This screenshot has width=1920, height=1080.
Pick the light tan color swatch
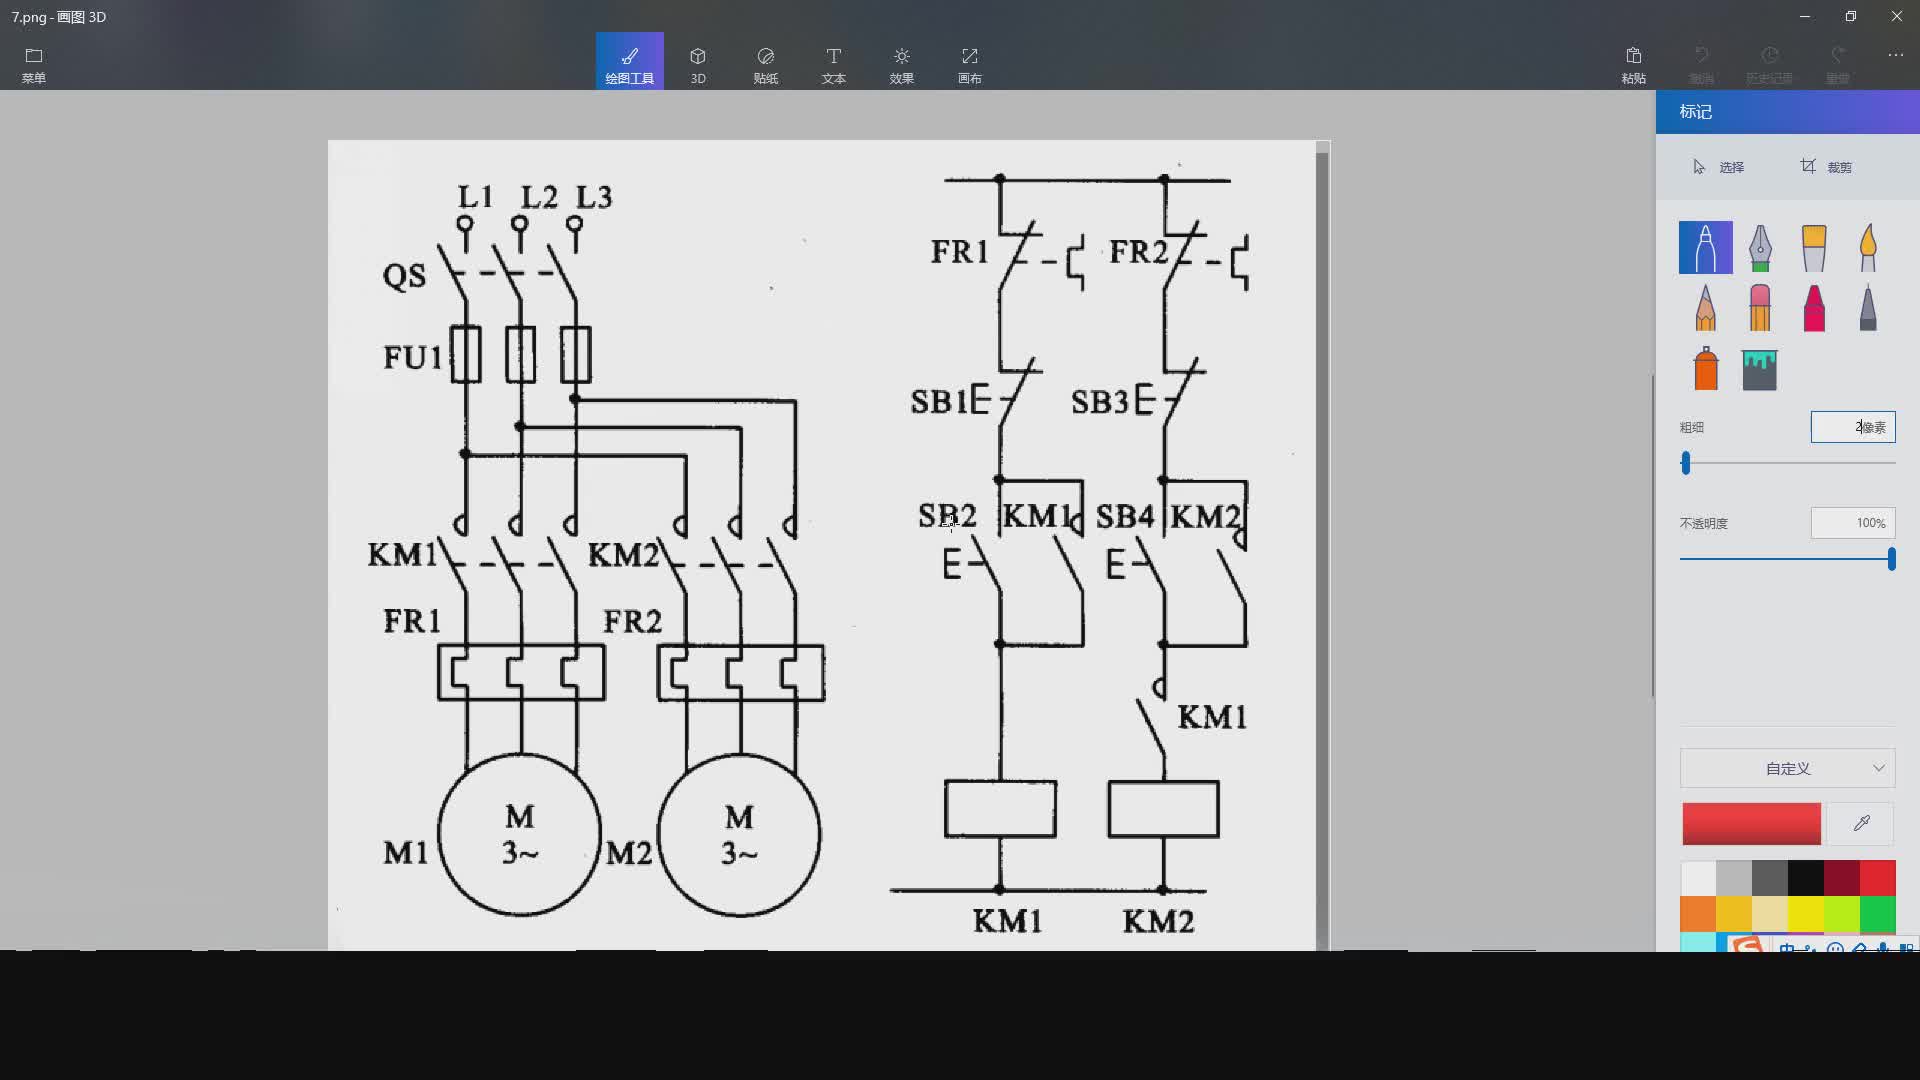pos(1770,914)
